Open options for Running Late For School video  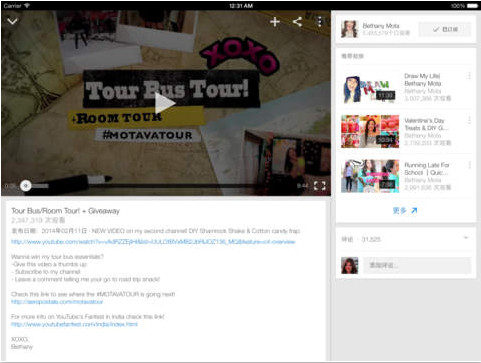pos(469,165)
